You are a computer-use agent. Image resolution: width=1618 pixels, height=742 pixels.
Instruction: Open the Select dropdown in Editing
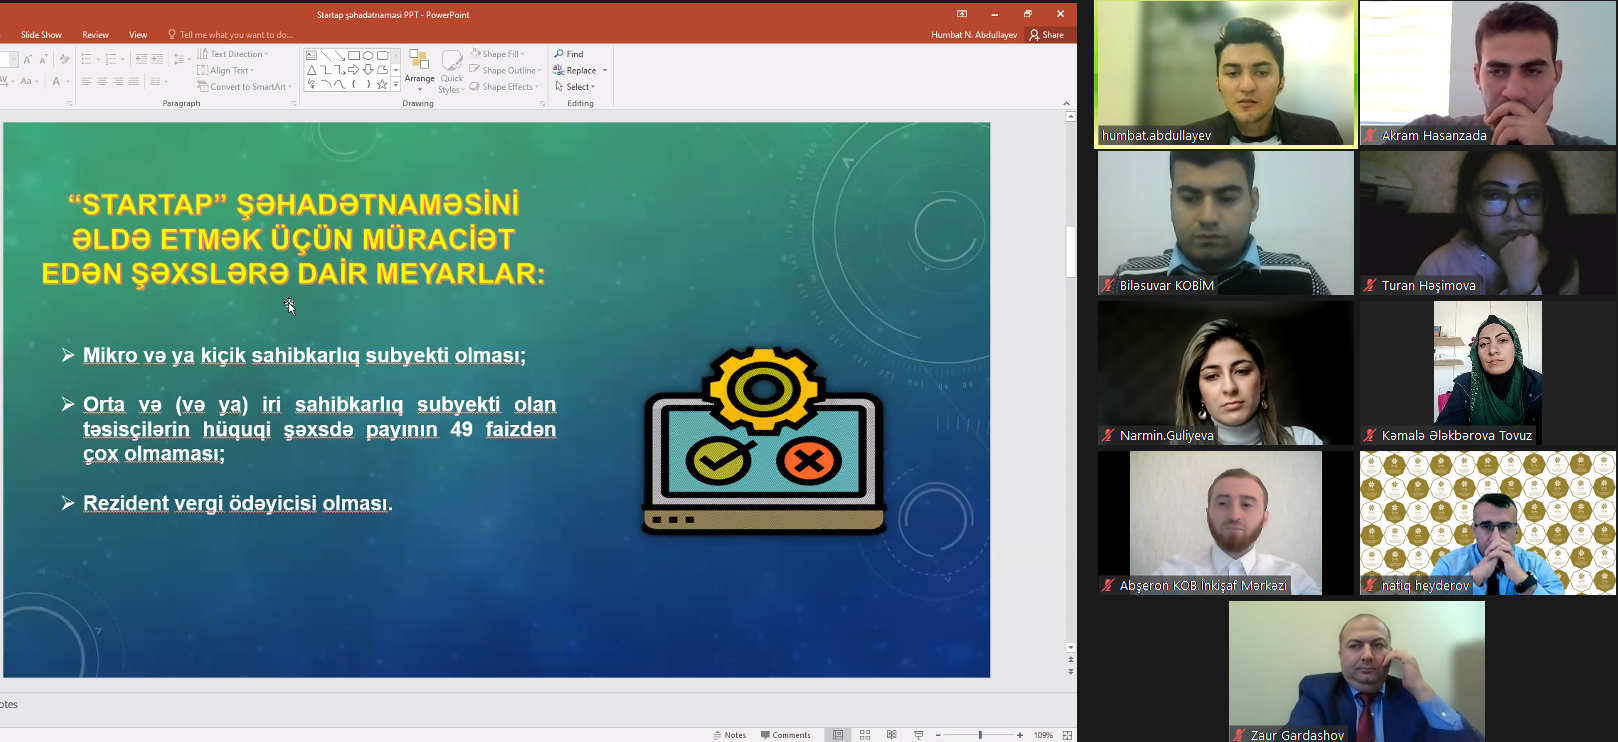point(575,87)
